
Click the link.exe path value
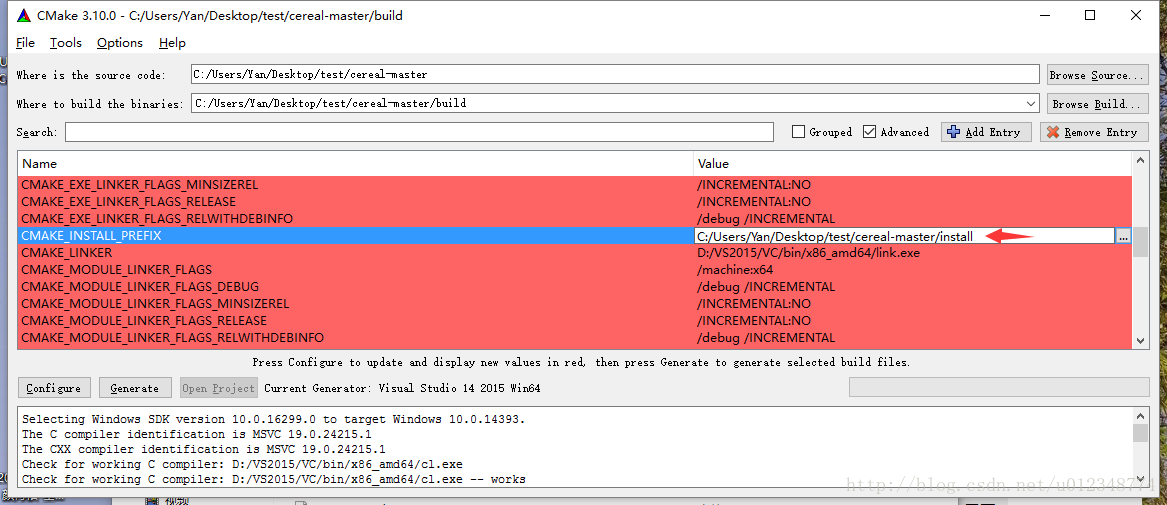coord(808,253)
